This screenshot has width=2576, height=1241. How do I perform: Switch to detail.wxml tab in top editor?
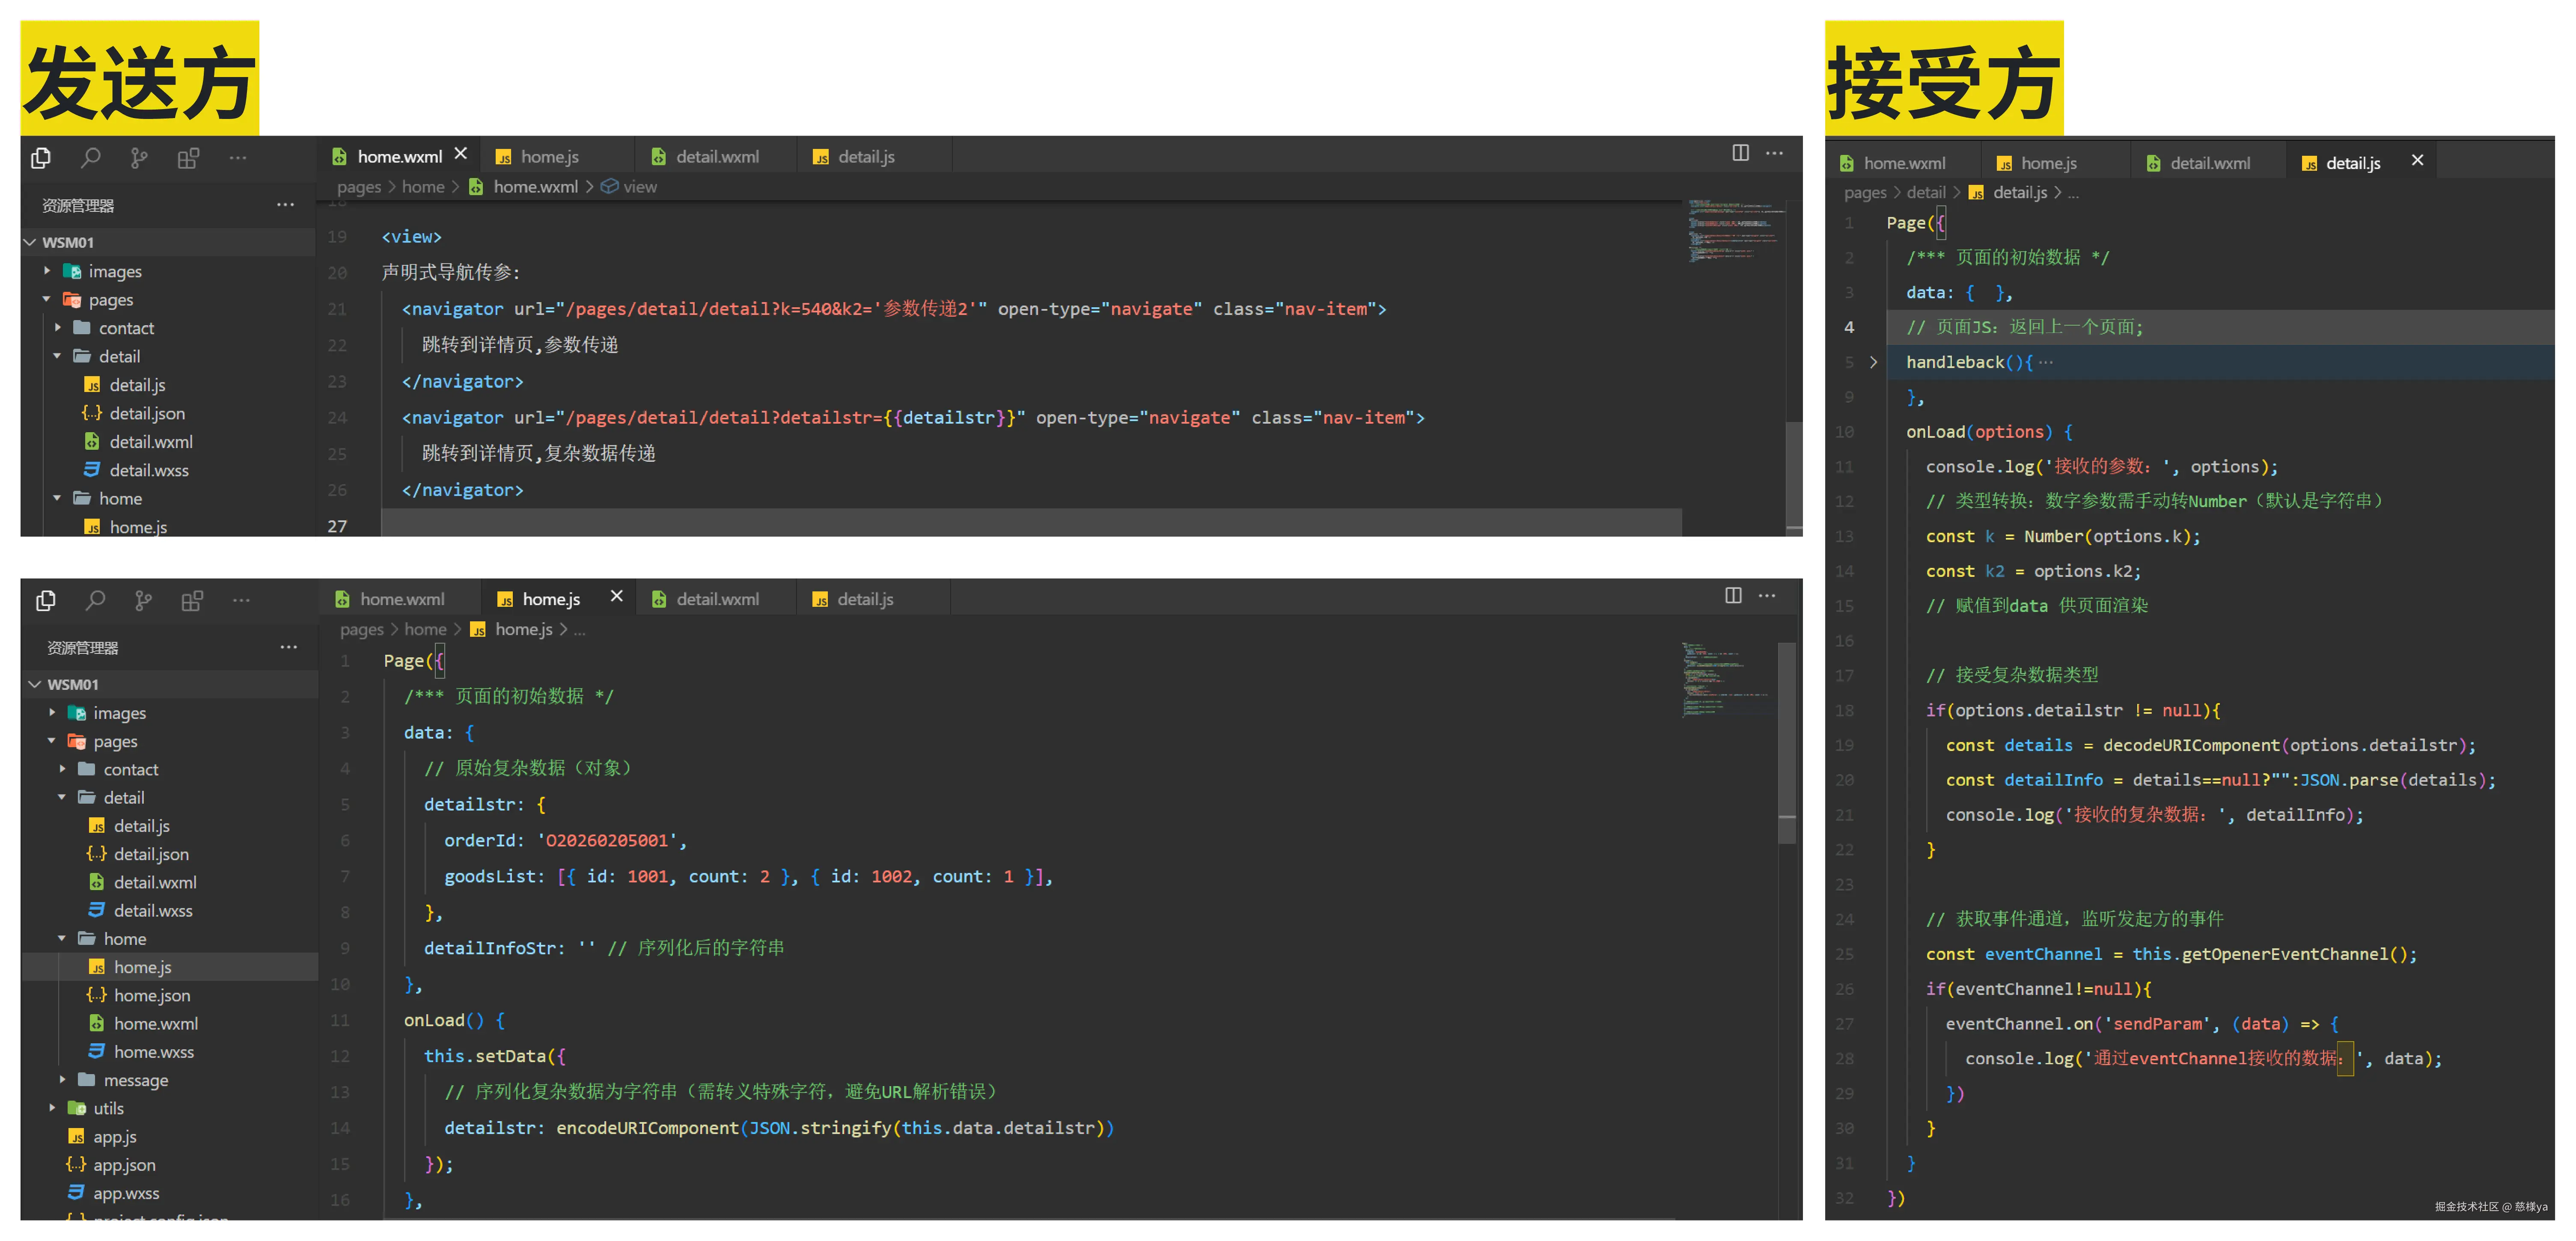[x=716, y=157]
